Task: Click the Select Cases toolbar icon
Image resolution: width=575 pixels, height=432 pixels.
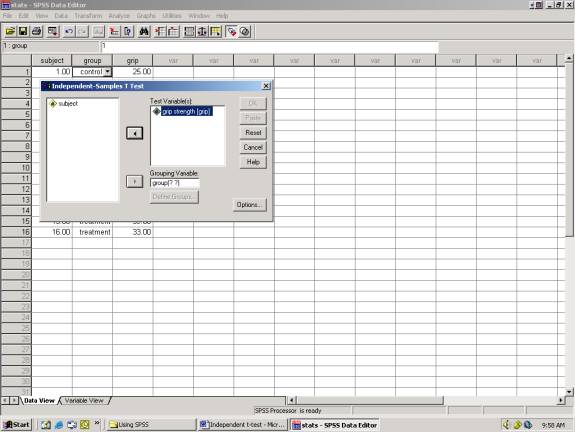Action: pyautogui.click(x=216, y=32)
